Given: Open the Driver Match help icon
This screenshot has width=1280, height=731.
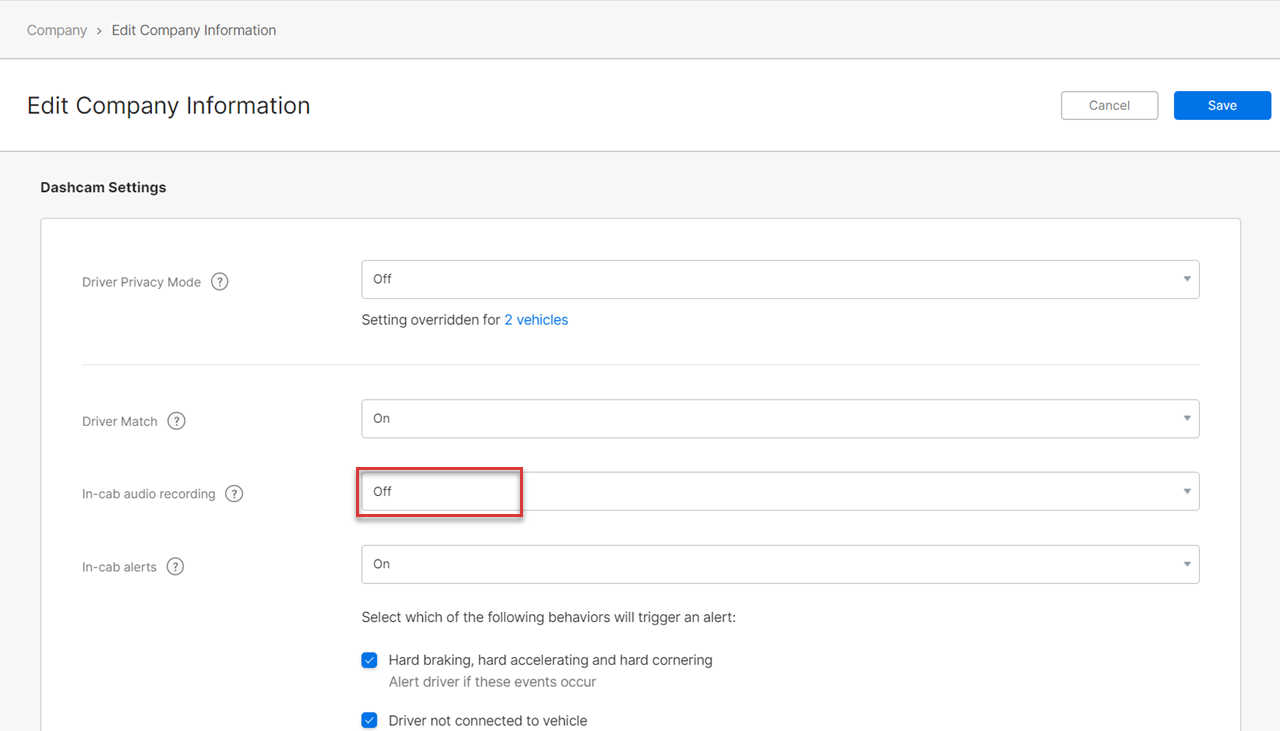Looking at the screenshot, I should click(x=176, y=421).
